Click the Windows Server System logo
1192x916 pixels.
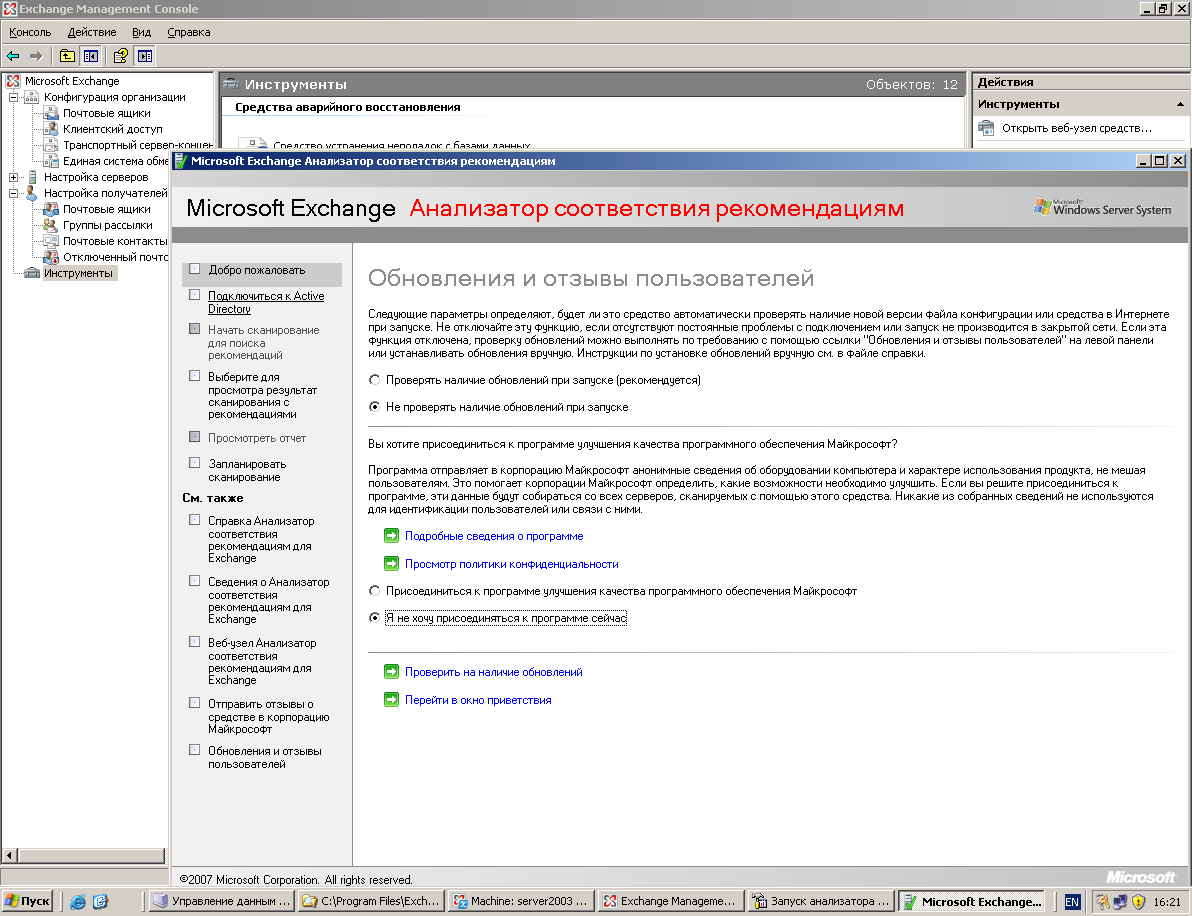(x=1102, y=208)
